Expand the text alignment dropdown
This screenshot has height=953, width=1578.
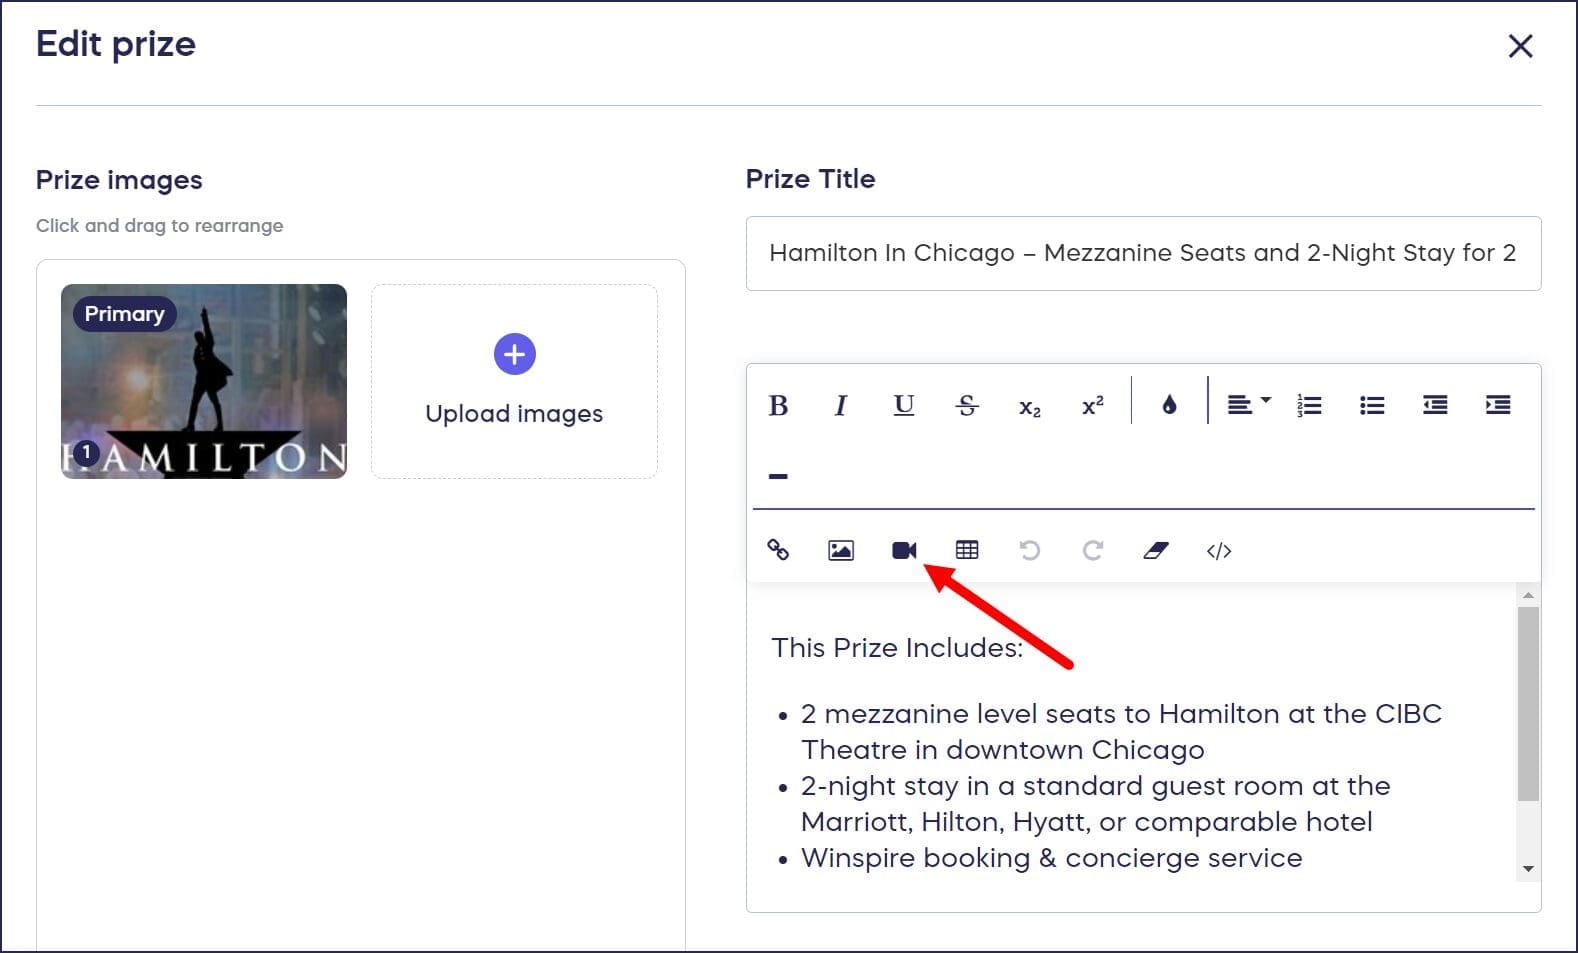pos(1248,405)
